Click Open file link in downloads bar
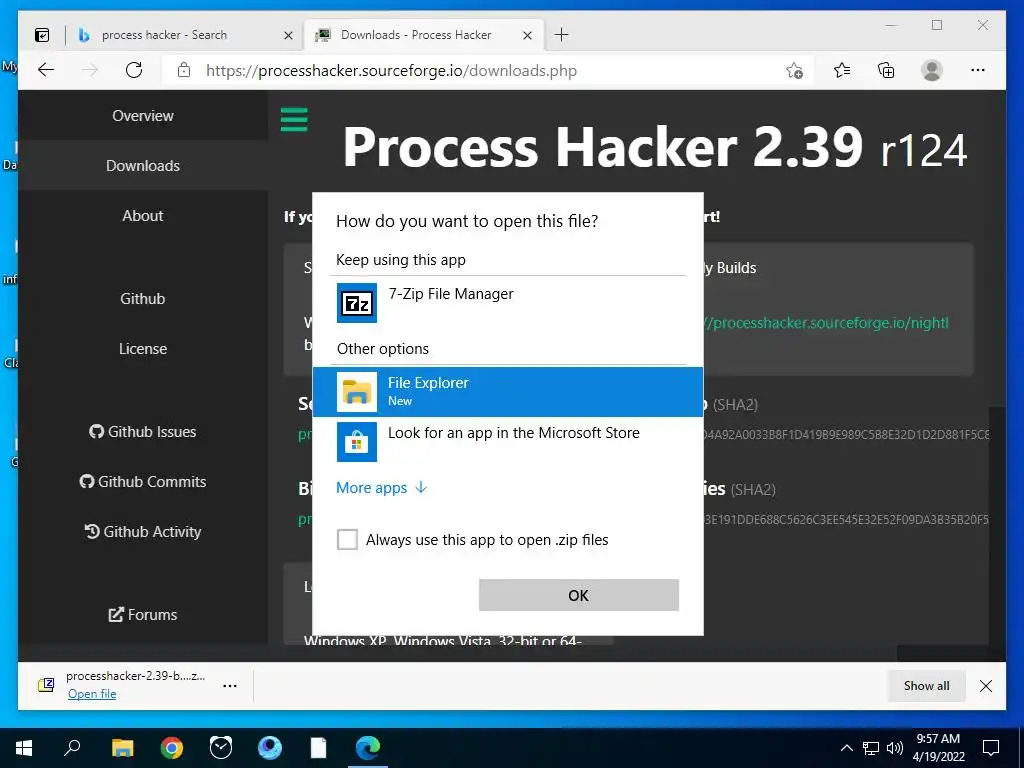The width and height of the screenshot is (1024, 768). coord(92,694)
